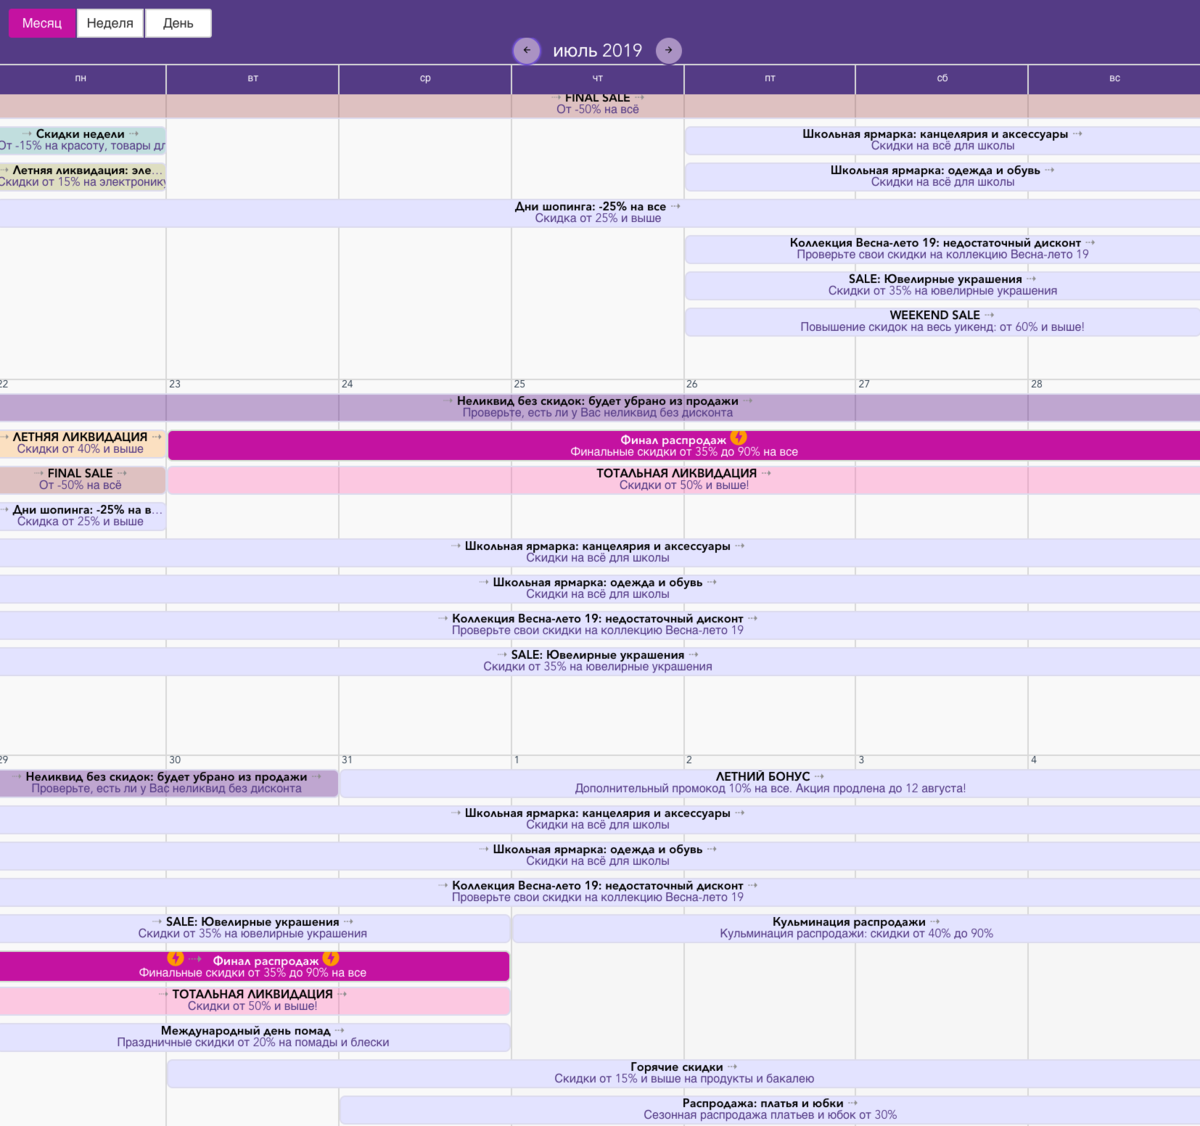The width and height of the screenshot is (1200, 1126).
Task: Open Горячие скидки event
Action: click(684, 1073)
